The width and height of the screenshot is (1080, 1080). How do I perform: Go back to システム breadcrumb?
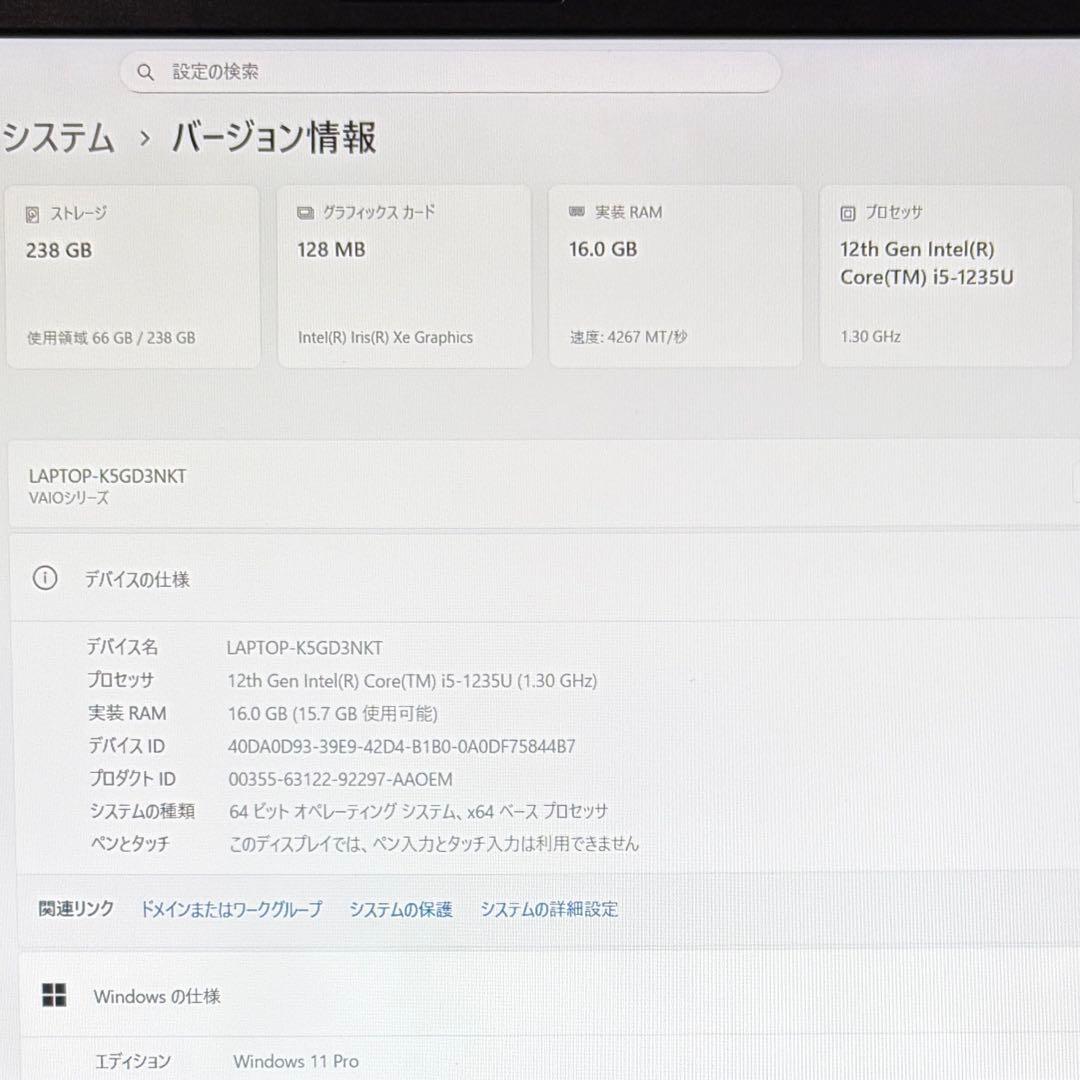(x=58, y=137)
